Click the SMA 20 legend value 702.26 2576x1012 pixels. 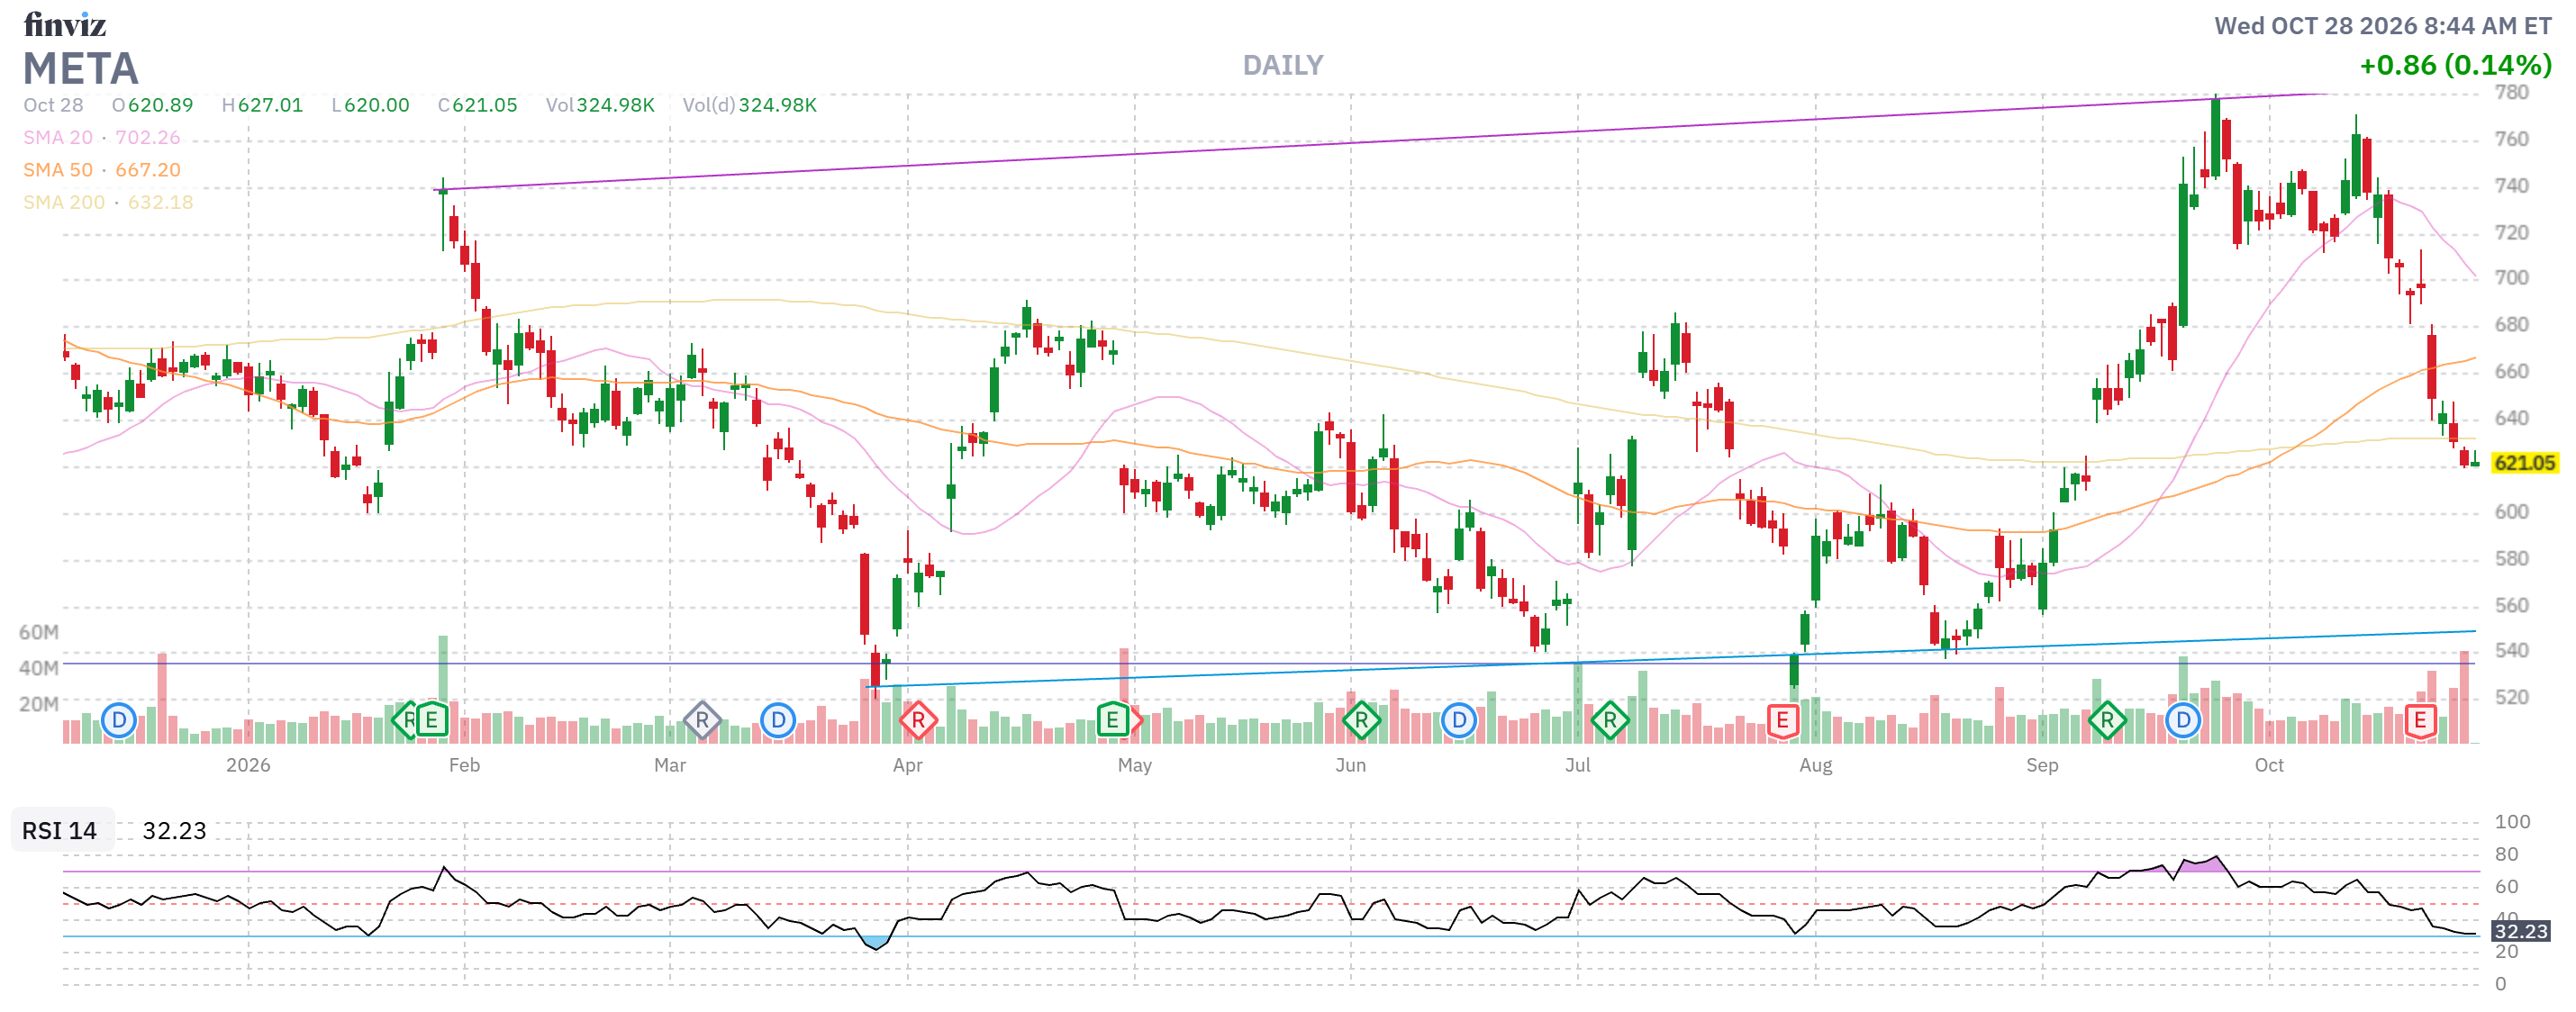148,137
